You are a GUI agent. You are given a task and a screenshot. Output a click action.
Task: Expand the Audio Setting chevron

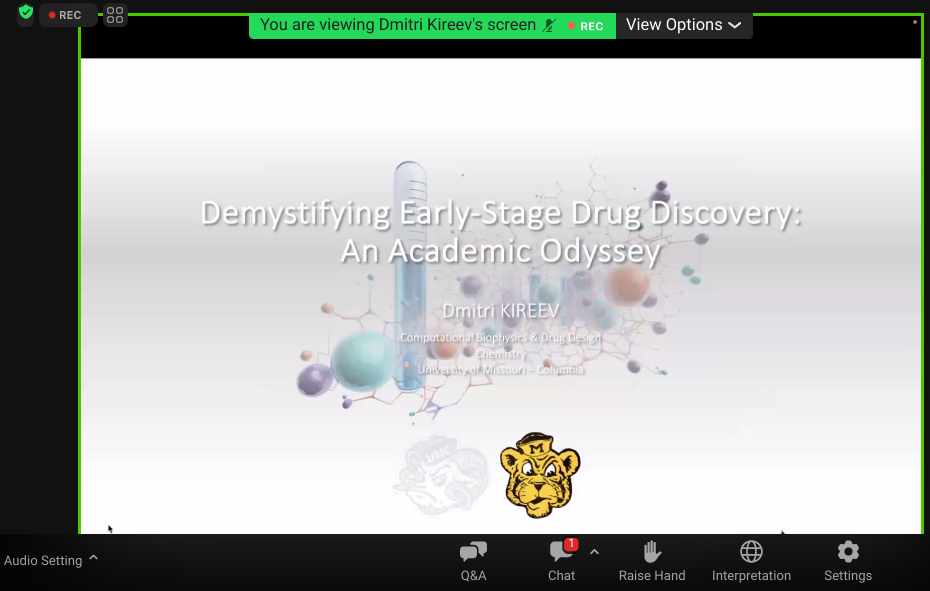pyautogui.click(x=93, y=558)
